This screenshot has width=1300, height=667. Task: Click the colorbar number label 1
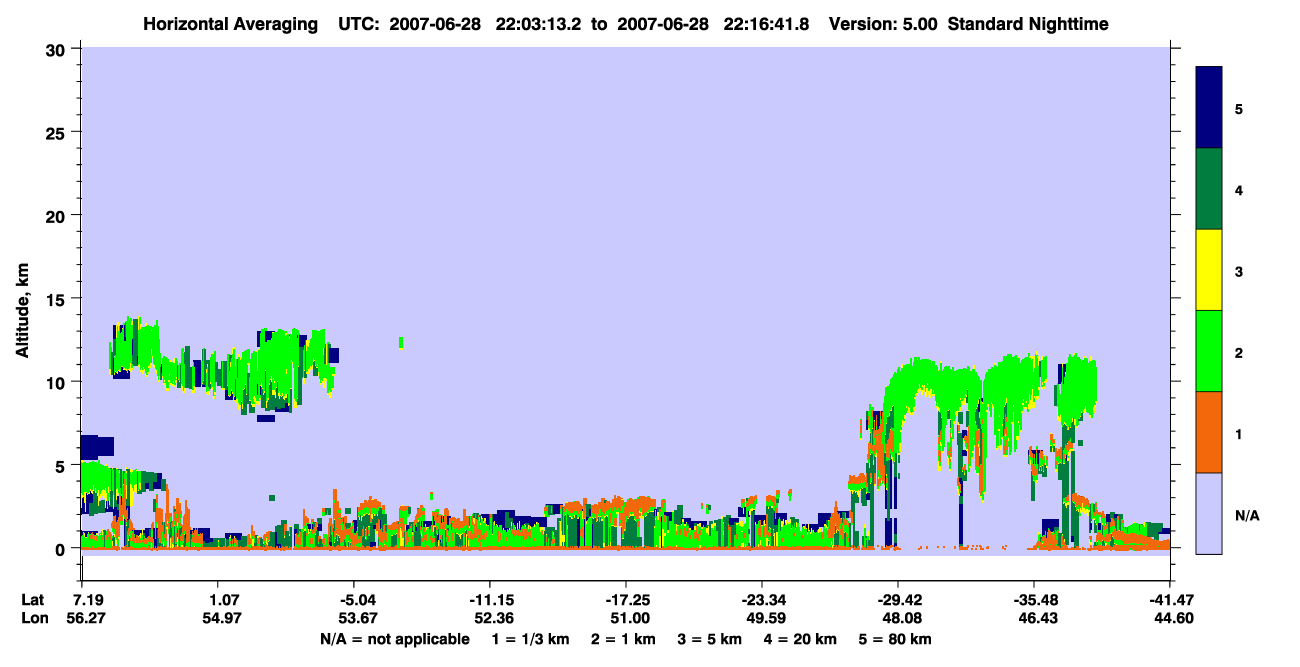[1239, 435]
